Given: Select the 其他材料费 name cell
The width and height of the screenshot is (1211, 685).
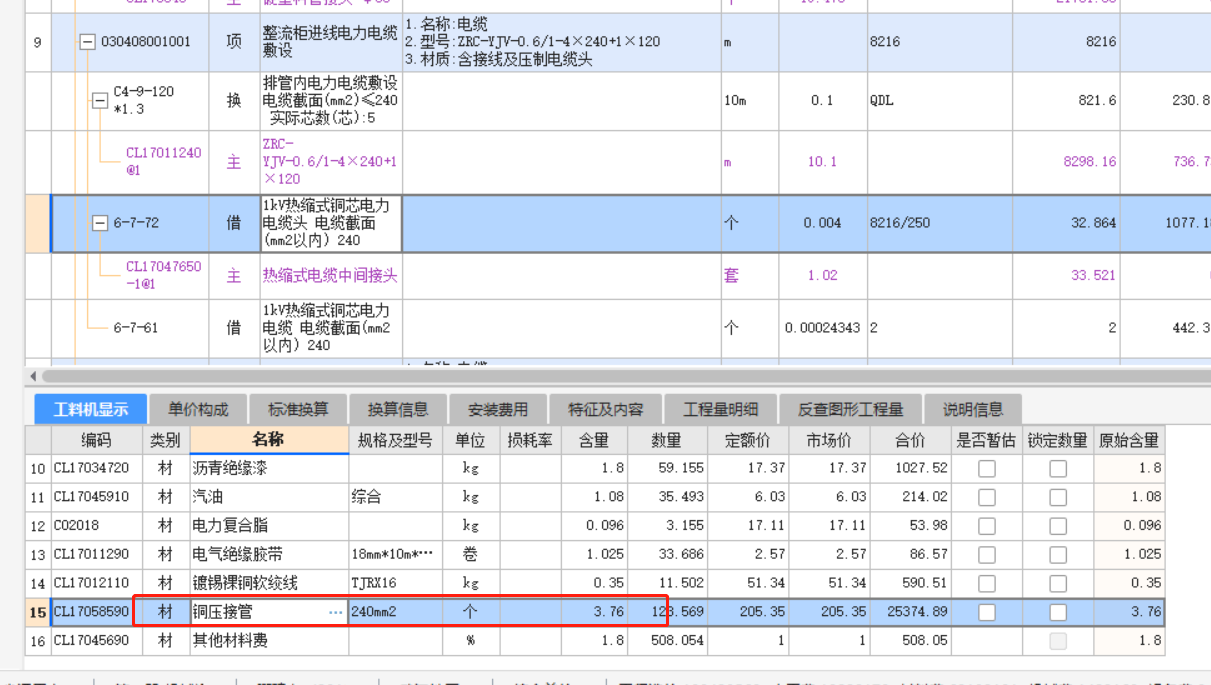Looking at the screenshot, I should click(268, 640).
